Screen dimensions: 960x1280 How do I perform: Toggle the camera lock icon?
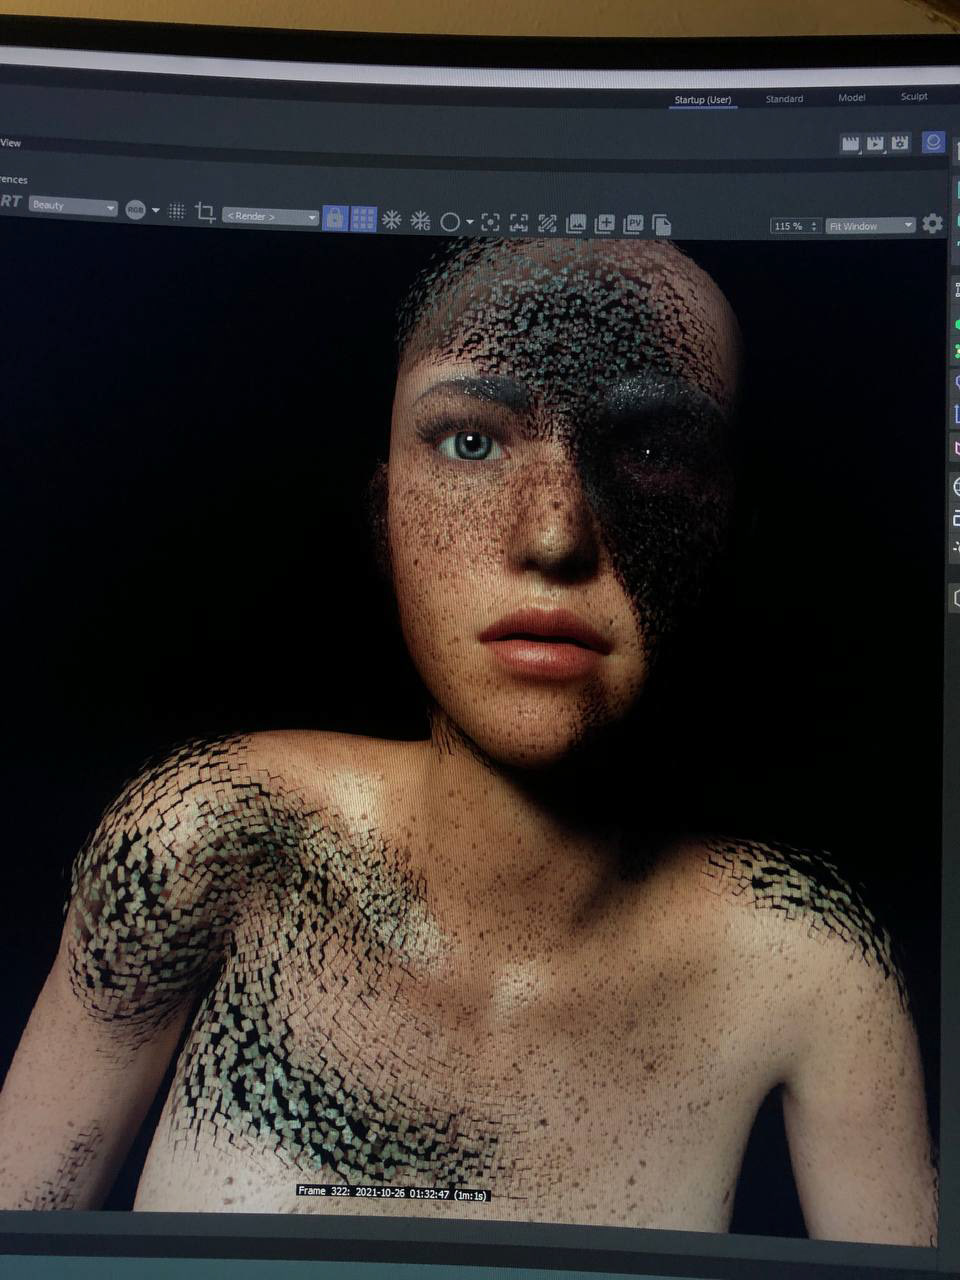point(335,218)
